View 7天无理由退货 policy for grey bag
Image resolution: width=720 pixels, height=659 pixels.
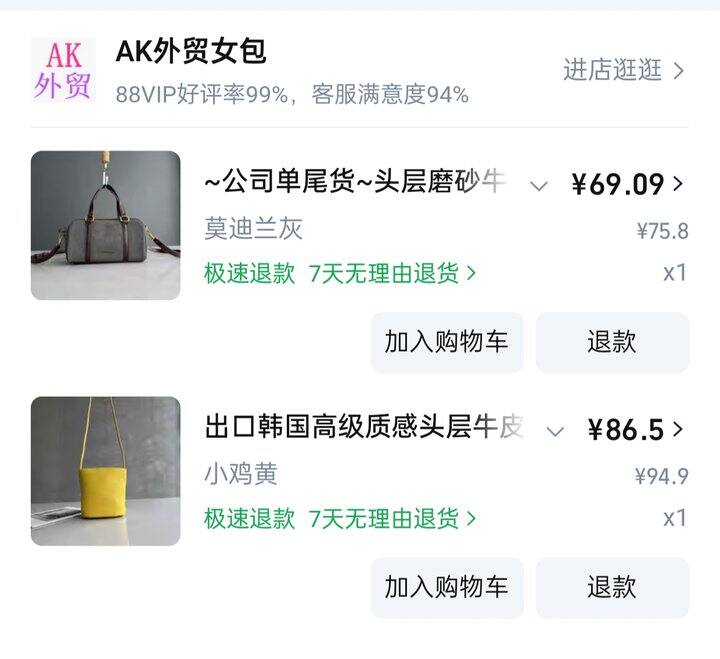click(392, 273)
